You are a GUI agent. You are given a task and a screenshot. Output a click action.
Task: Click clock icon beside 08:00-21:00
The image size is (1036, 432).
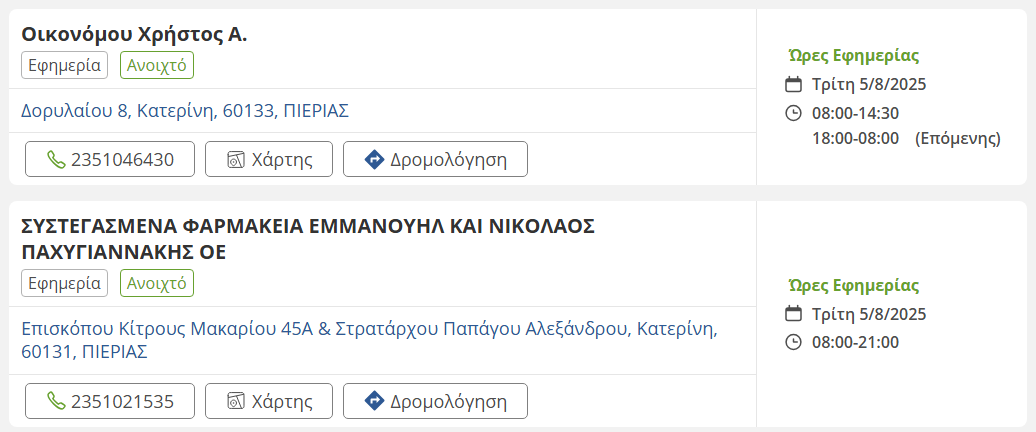[x=794, y=342]
